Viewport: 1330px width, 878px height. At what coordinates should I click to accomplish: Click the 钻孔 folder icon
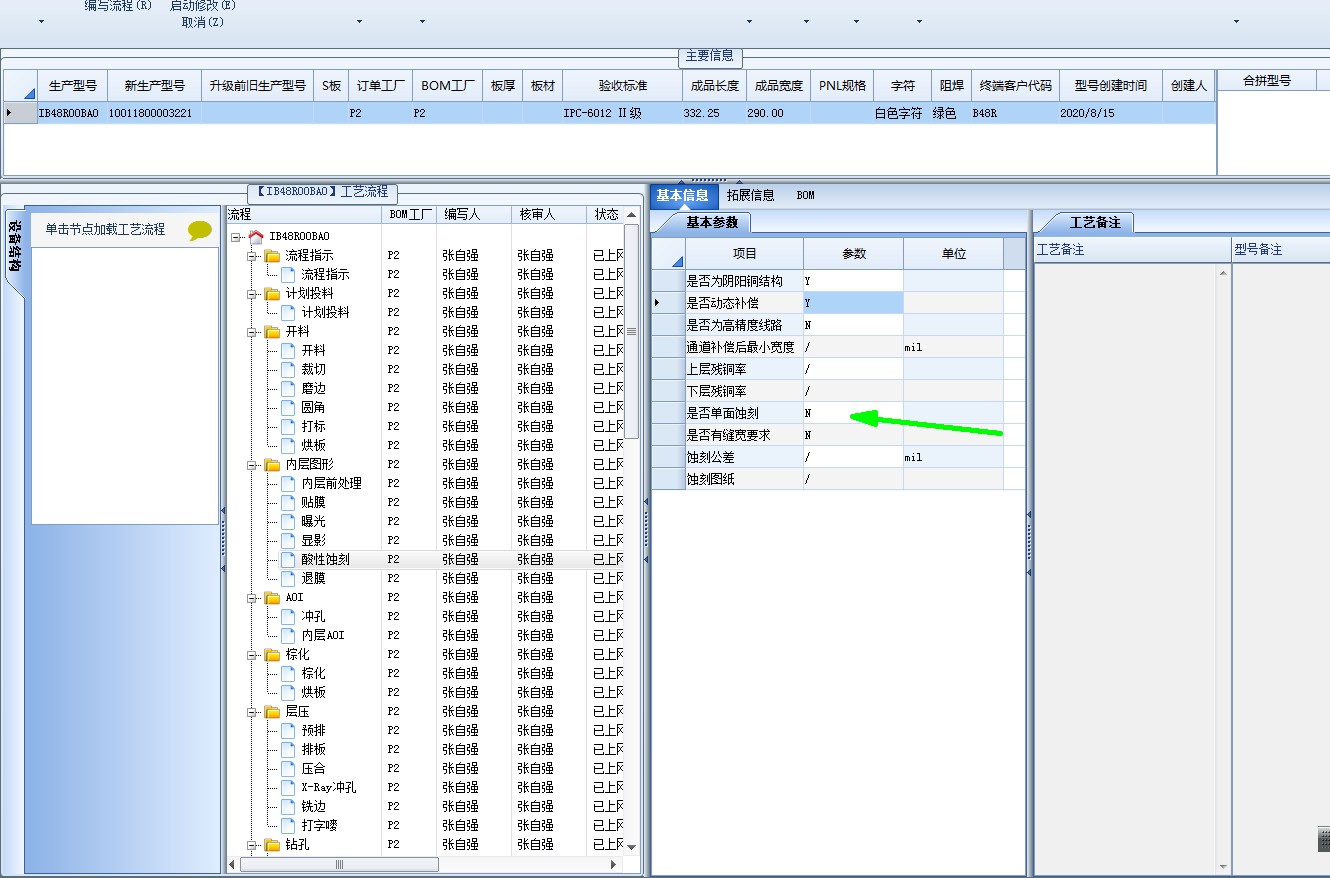click(272, 845)
